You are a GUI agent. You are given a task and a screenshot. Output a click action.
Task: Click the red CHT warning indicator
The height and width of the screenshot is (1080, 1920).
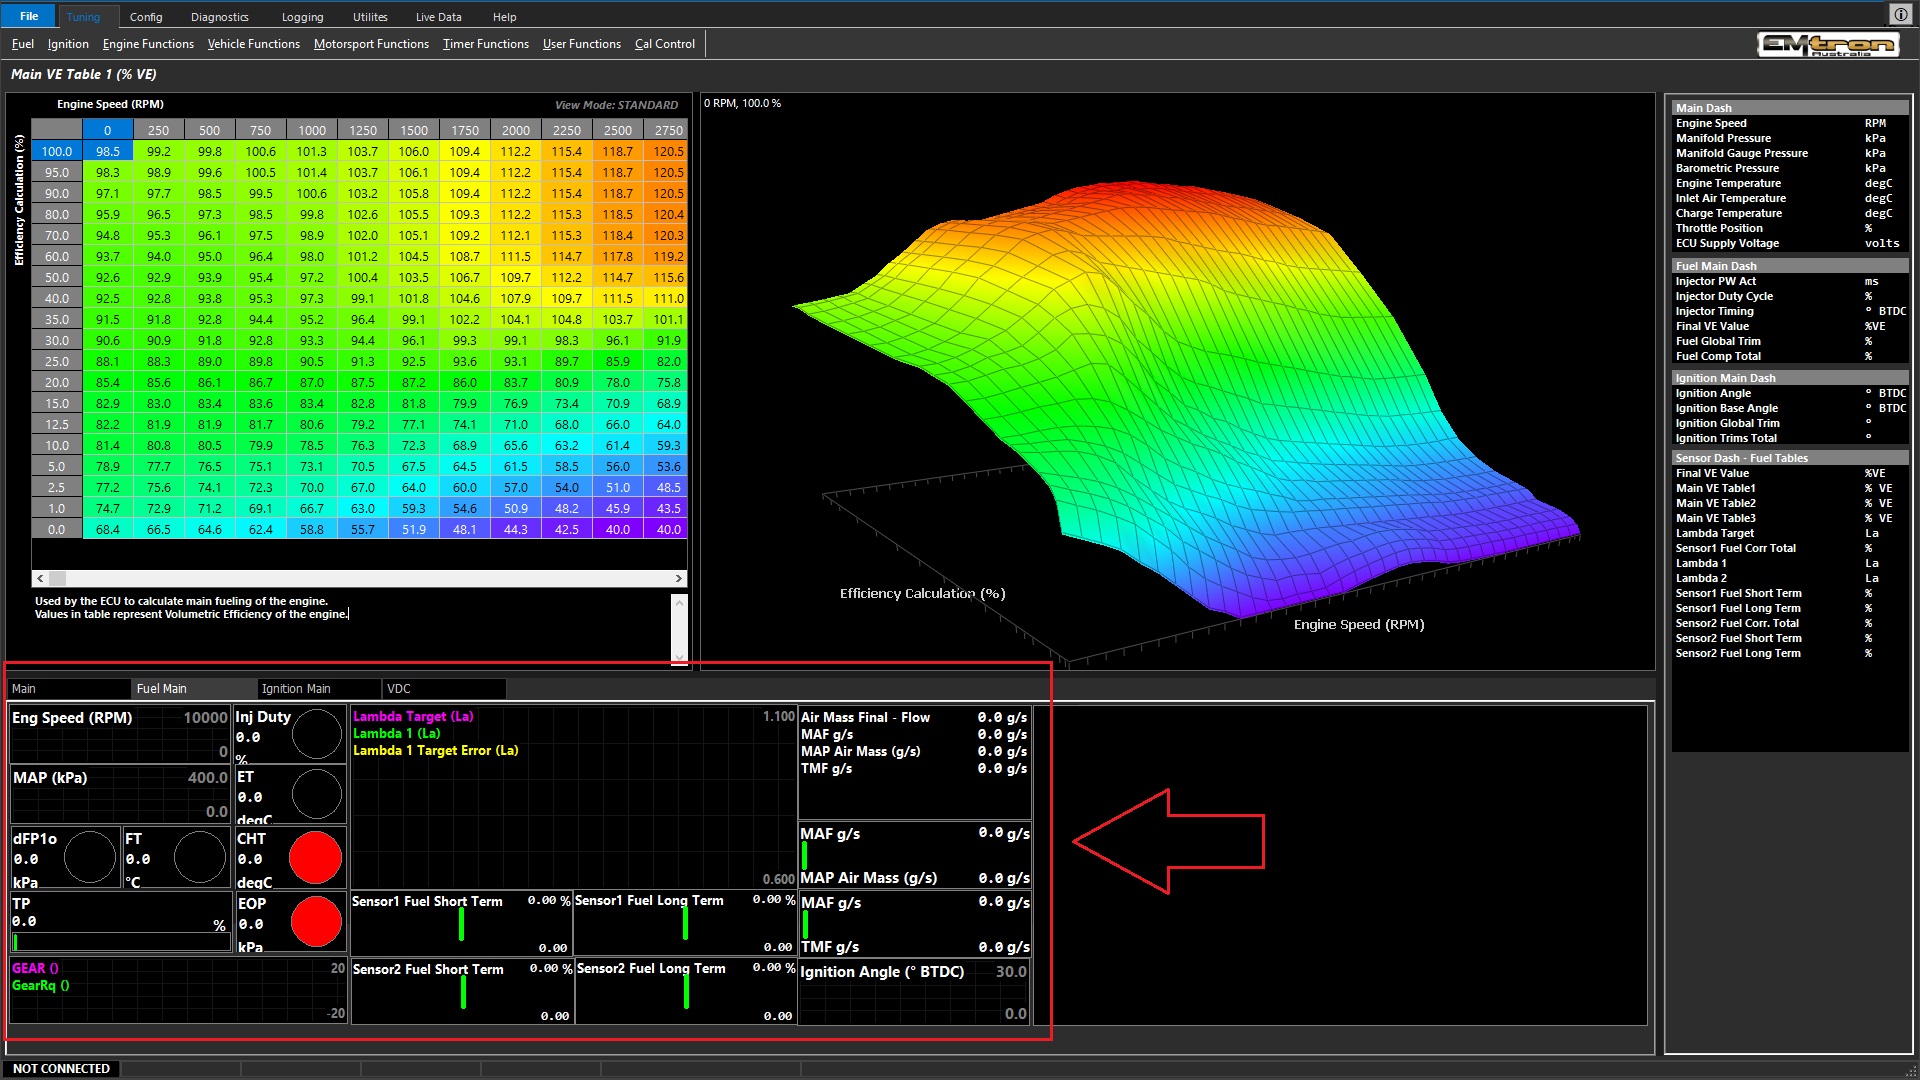315,858
